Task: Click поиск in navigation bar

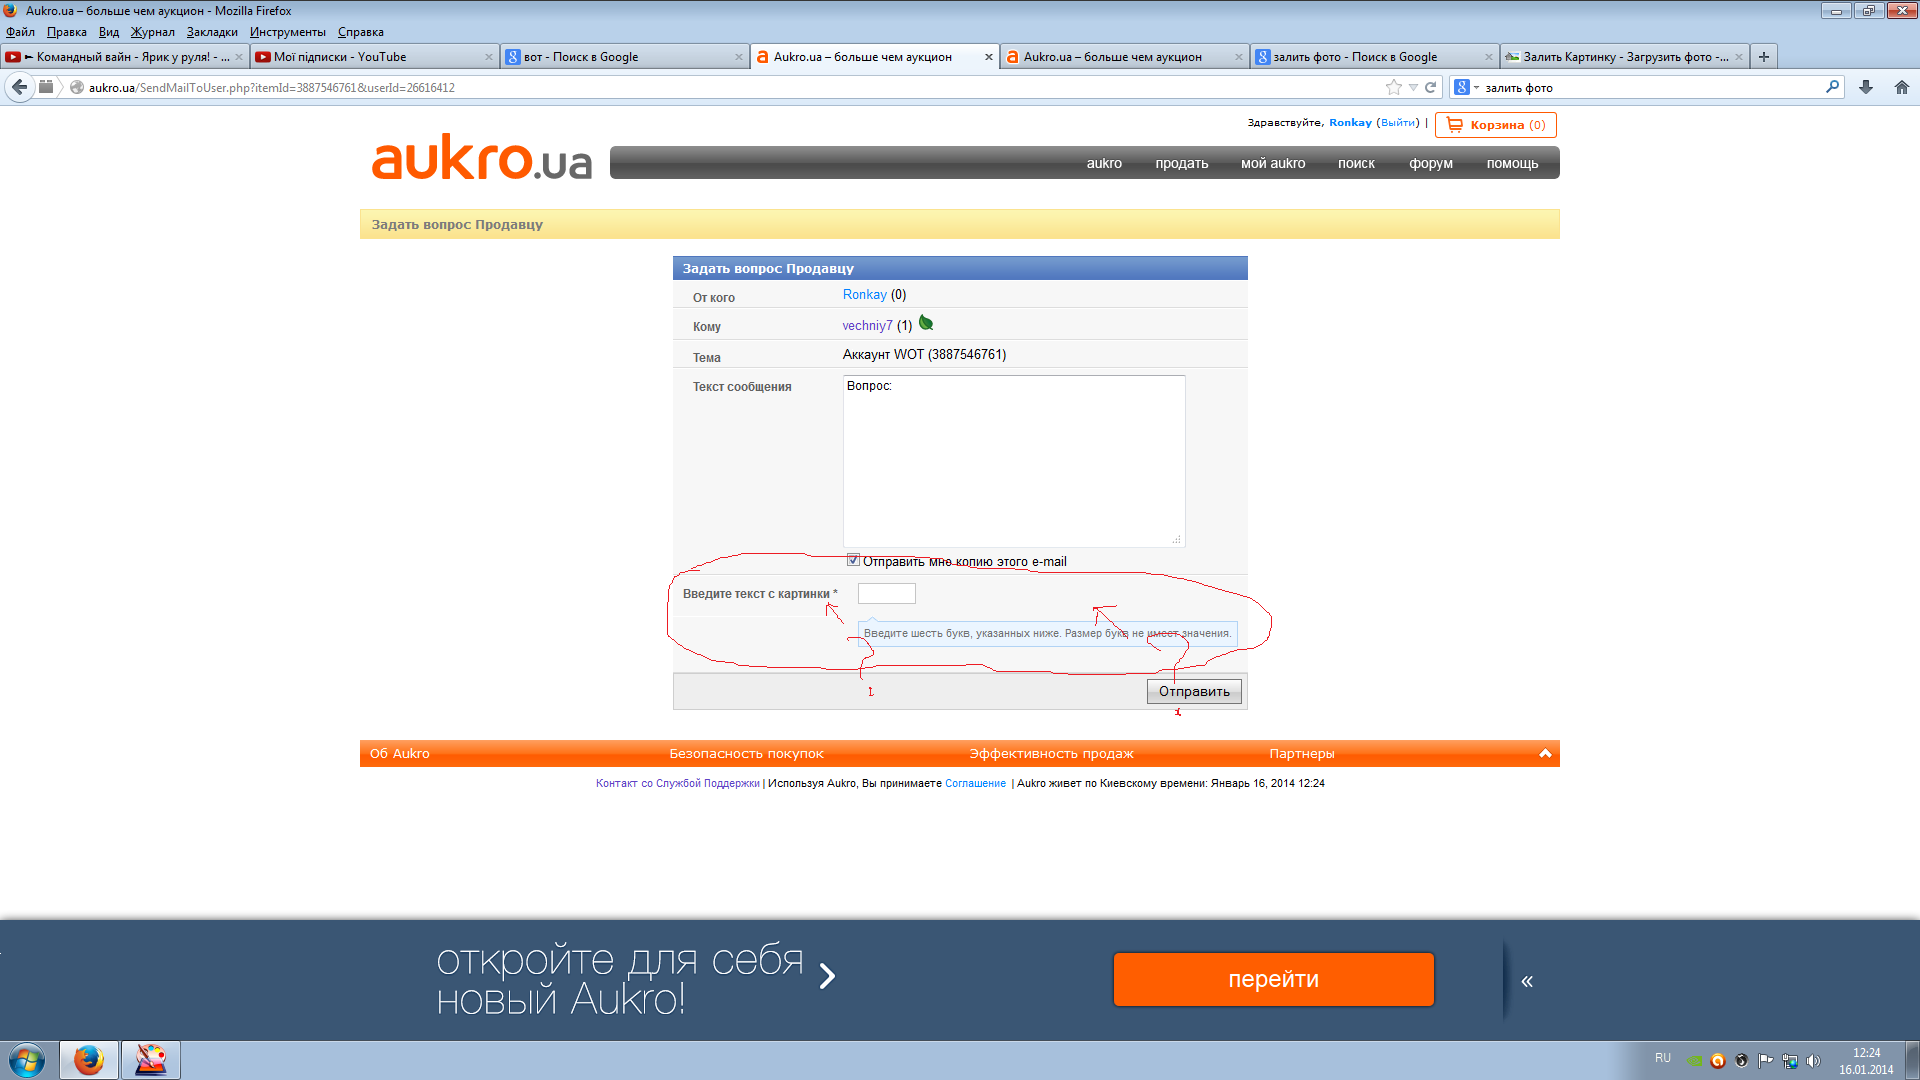Action: 1356,163
